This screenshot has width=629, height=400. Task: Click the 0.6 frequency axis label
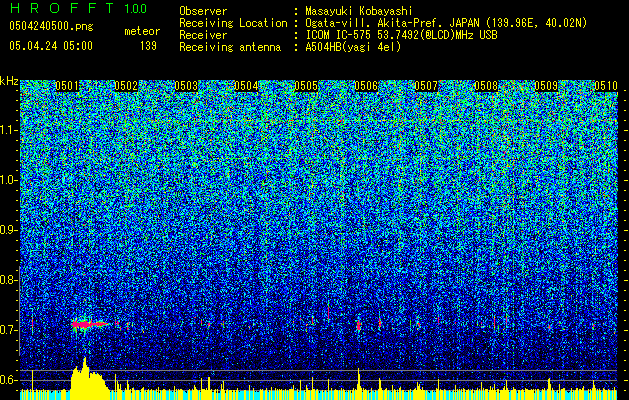click(x=9, y=380)
